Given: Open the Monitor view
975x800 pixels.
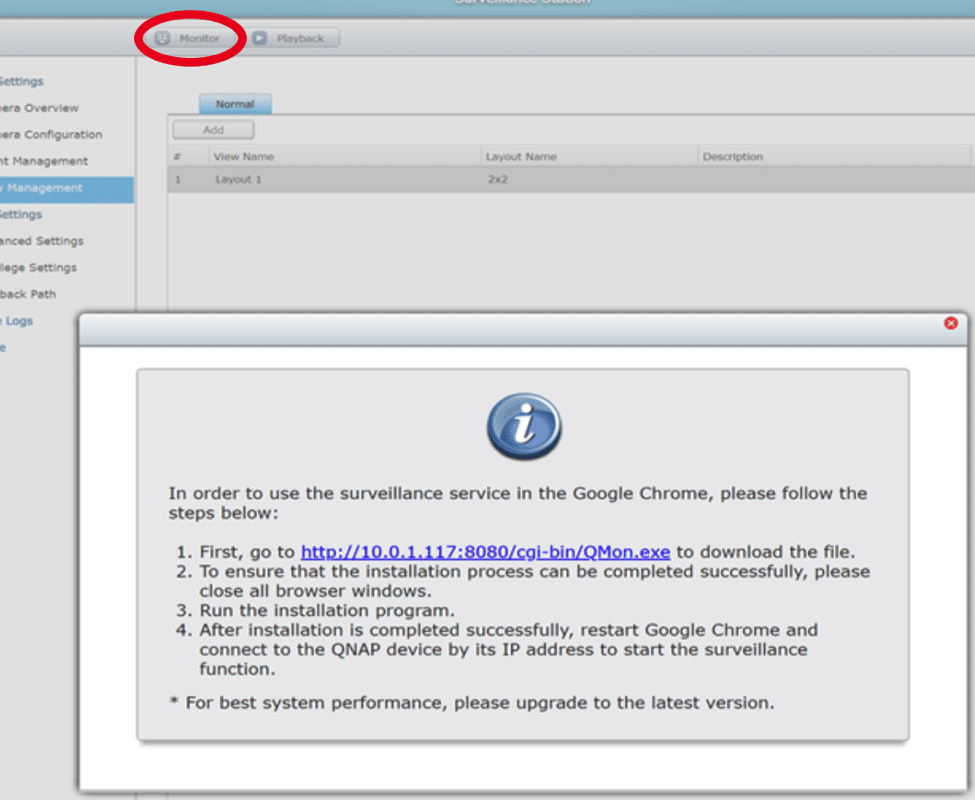Looking at the screenshot, I should click(189, 39).
